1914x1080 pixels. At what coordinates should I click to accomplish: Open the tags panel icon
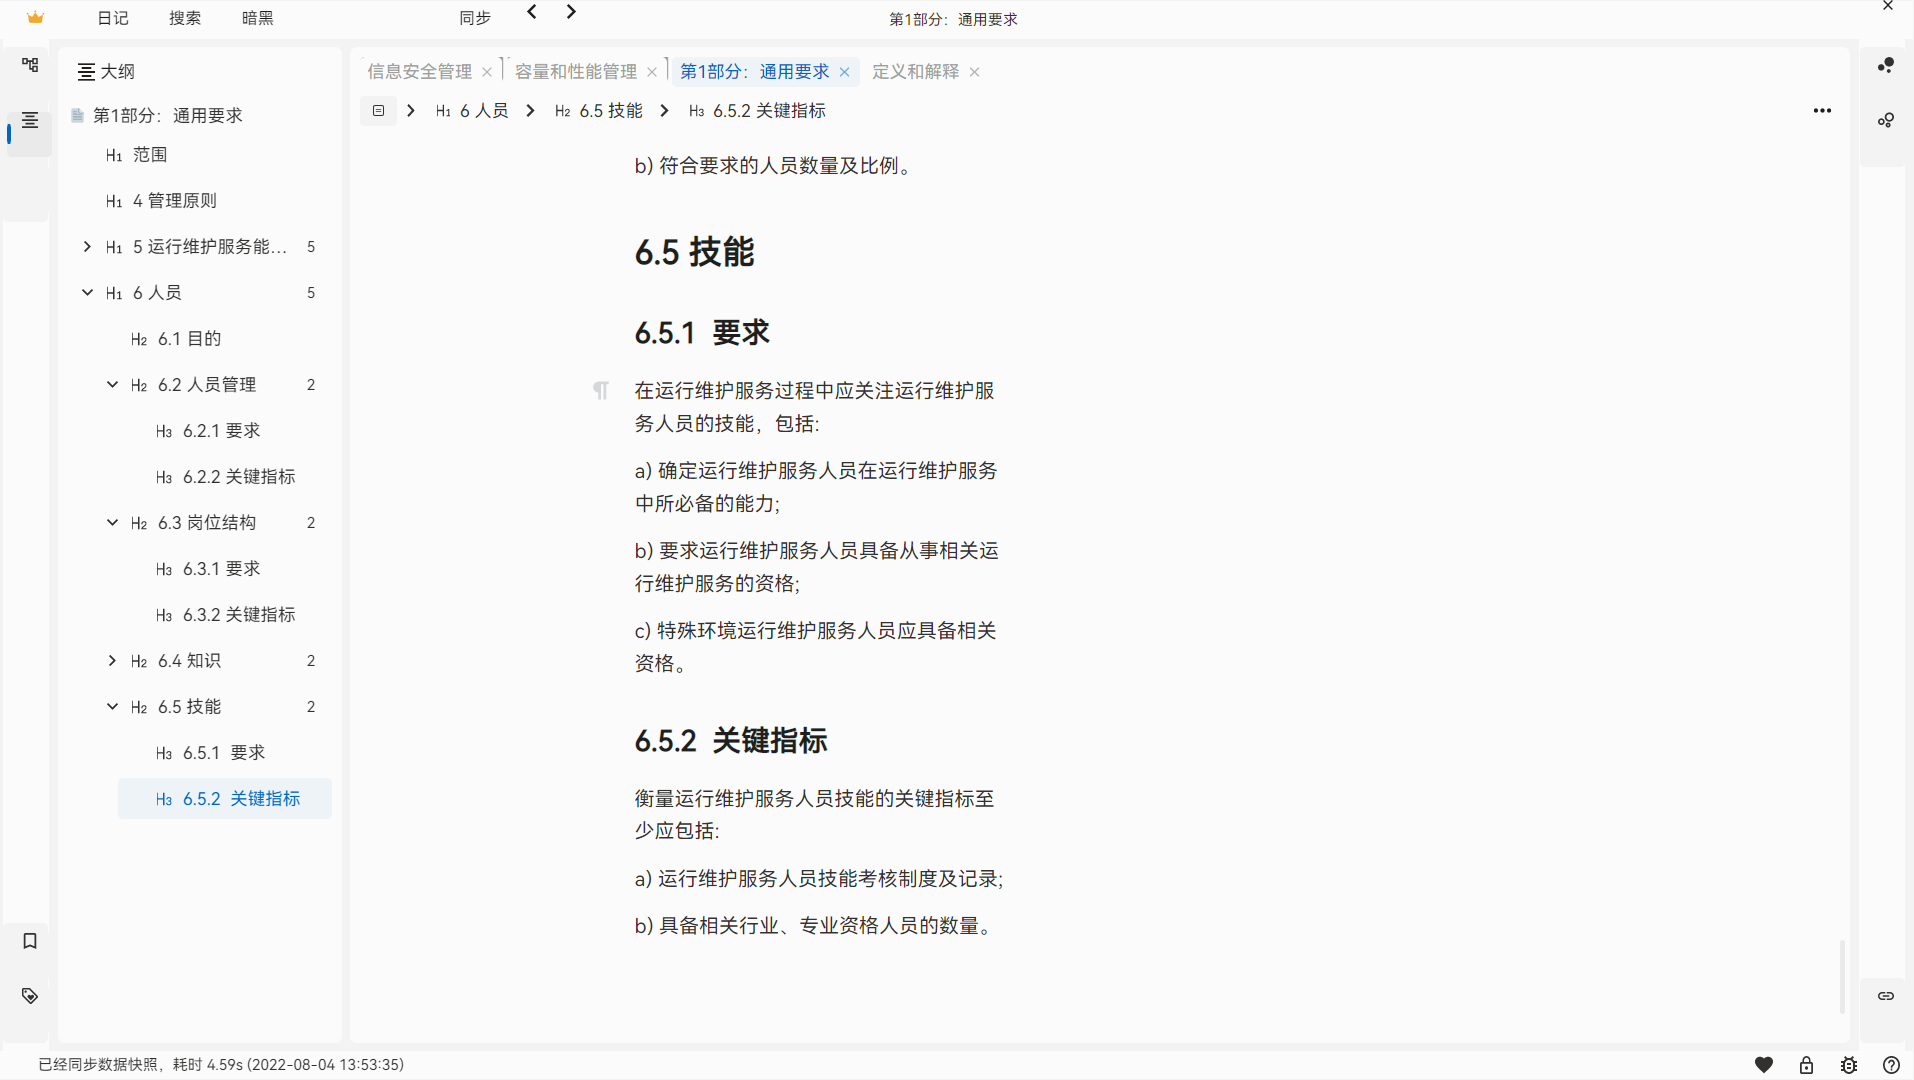click(29, 995)
